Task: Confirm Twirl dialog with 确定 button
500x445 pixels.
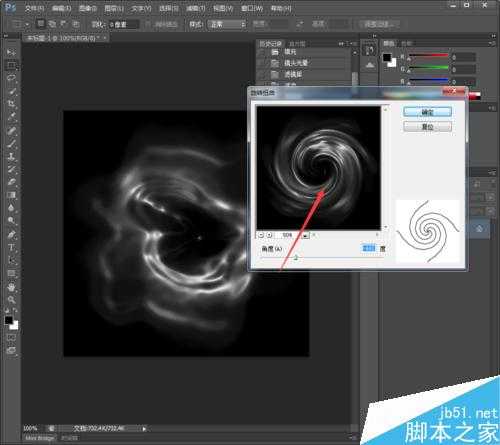Action: tap(427, 112)
